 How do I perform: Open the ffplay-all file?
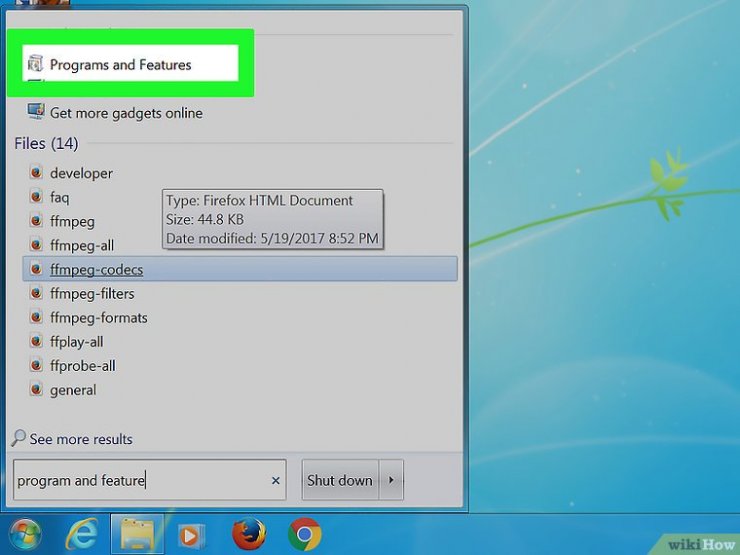pos(76,342)
